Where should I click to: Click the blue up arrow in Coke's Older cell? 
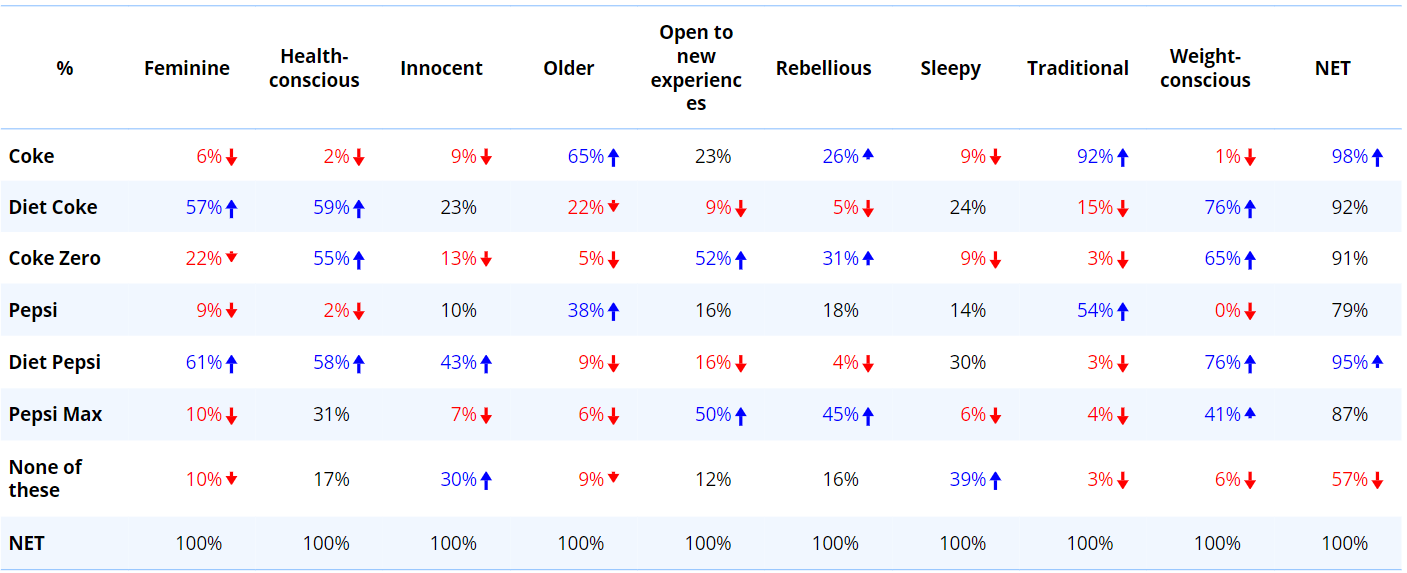pos(614,157)
